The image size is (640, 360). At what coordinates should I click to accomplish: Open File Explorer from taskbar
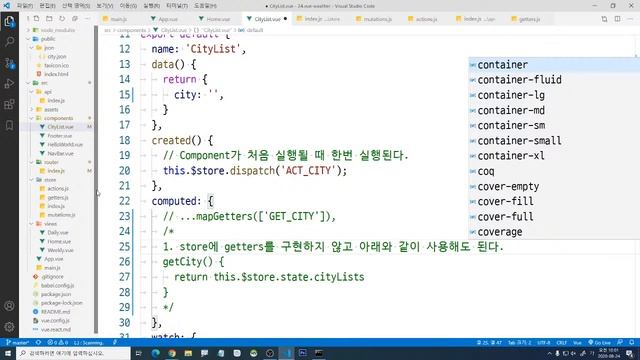pos(188,353)
